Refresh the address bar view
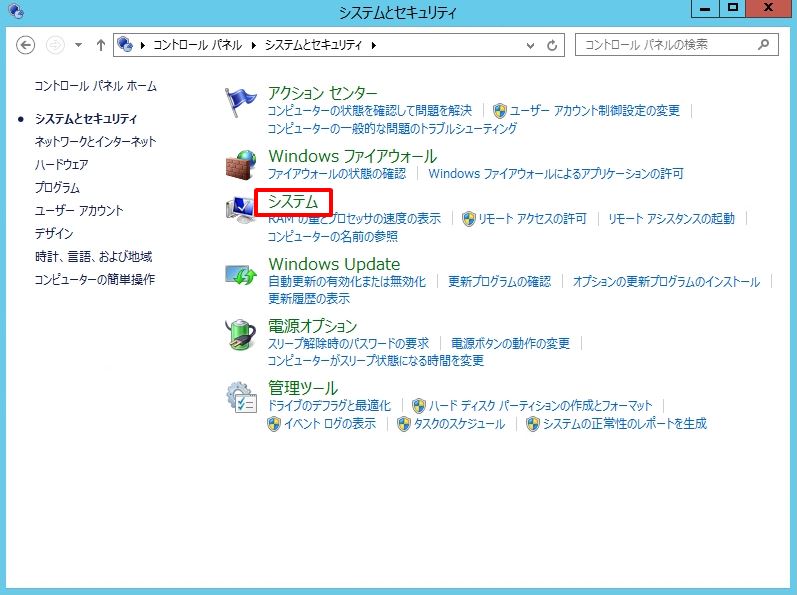 tap(552, 46)
